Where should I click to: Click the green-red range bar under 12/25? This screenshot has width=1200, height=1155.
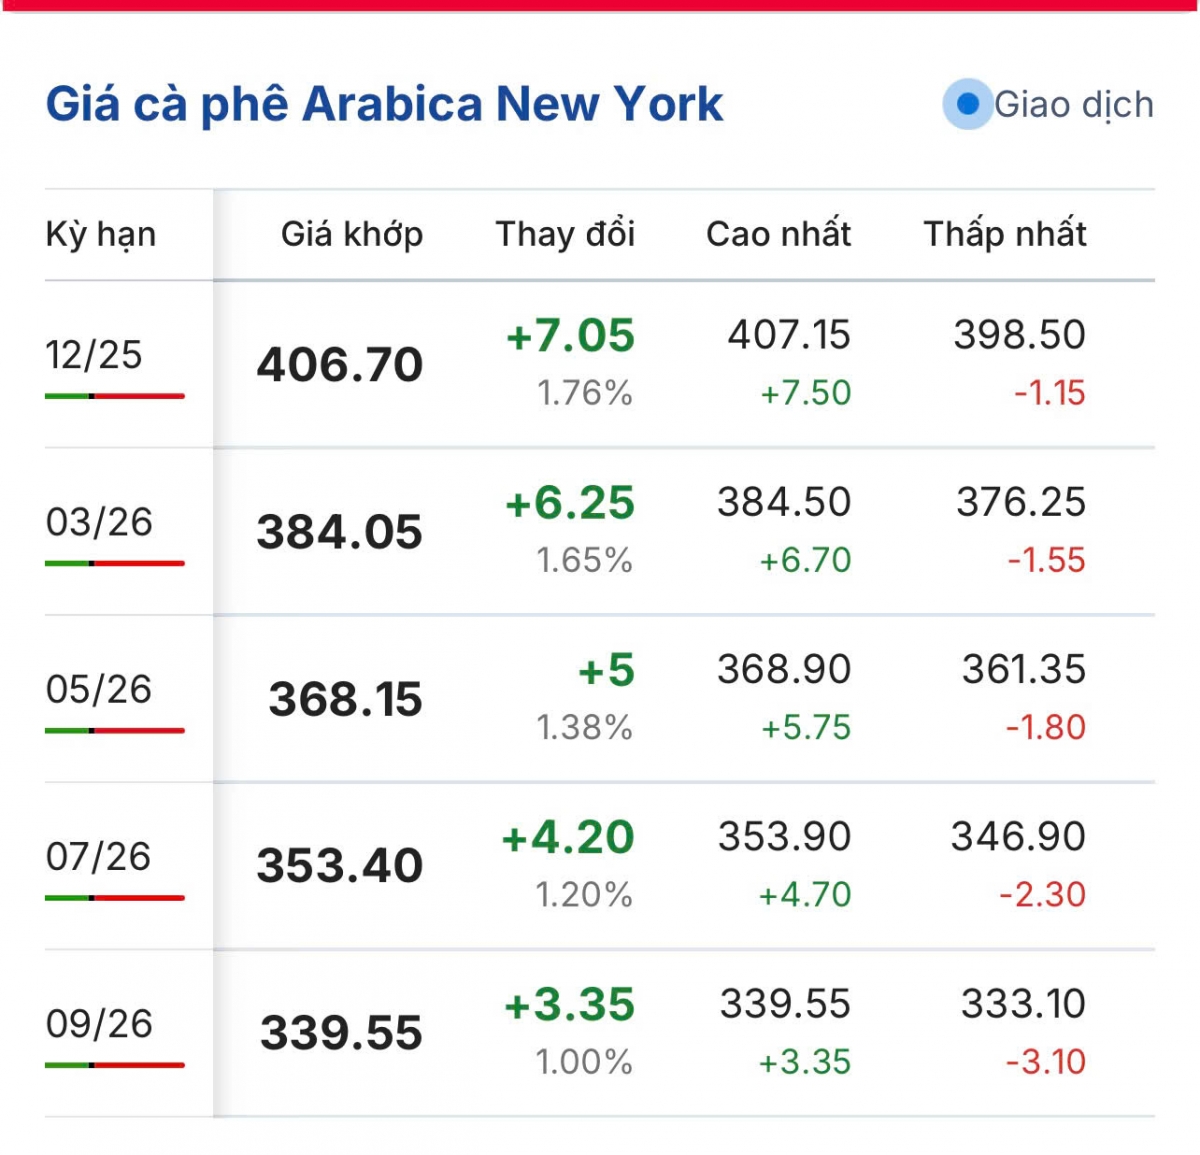click(x=115, y=397)
